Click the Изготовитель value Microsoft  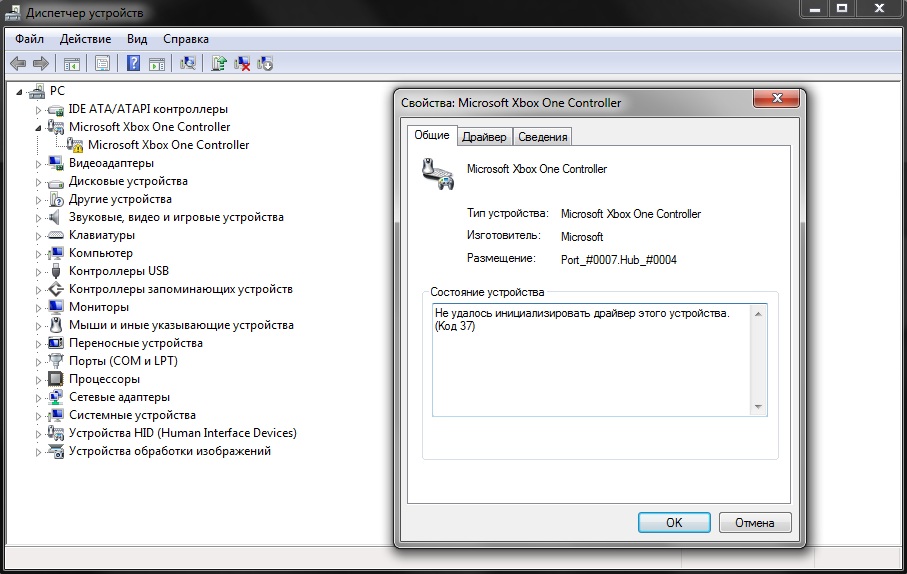[582, 237]
